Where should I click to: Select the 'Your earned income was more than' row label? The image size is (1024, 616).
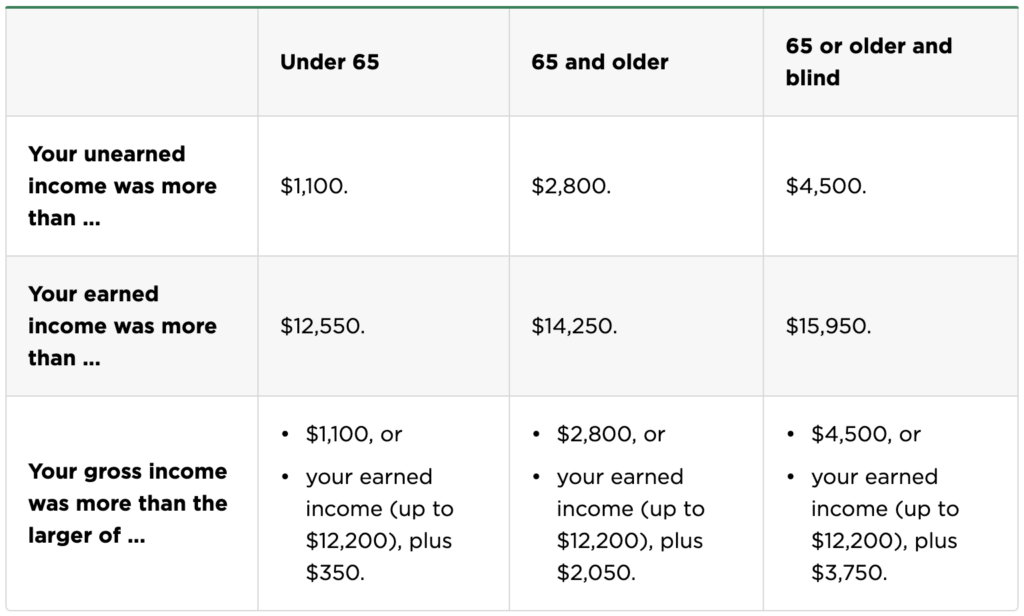tap(122, 326)
